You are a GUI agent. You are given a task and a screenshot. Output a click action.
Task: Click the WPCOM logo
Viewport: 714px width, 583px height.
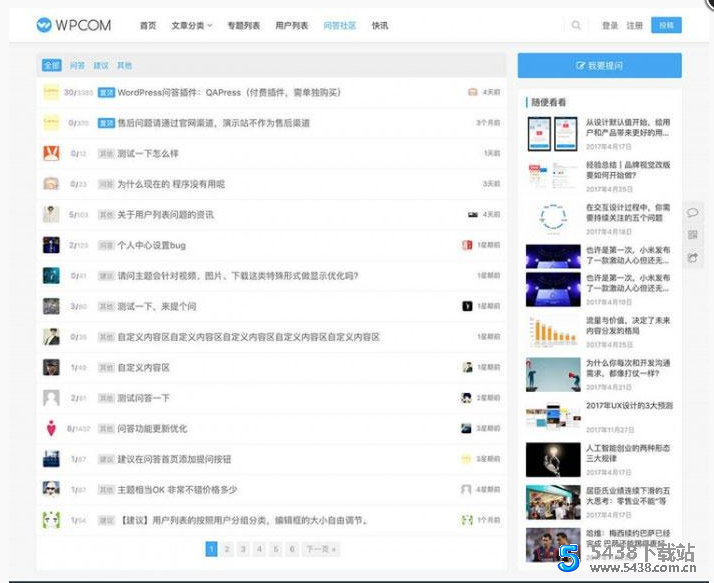coord(74,25)
